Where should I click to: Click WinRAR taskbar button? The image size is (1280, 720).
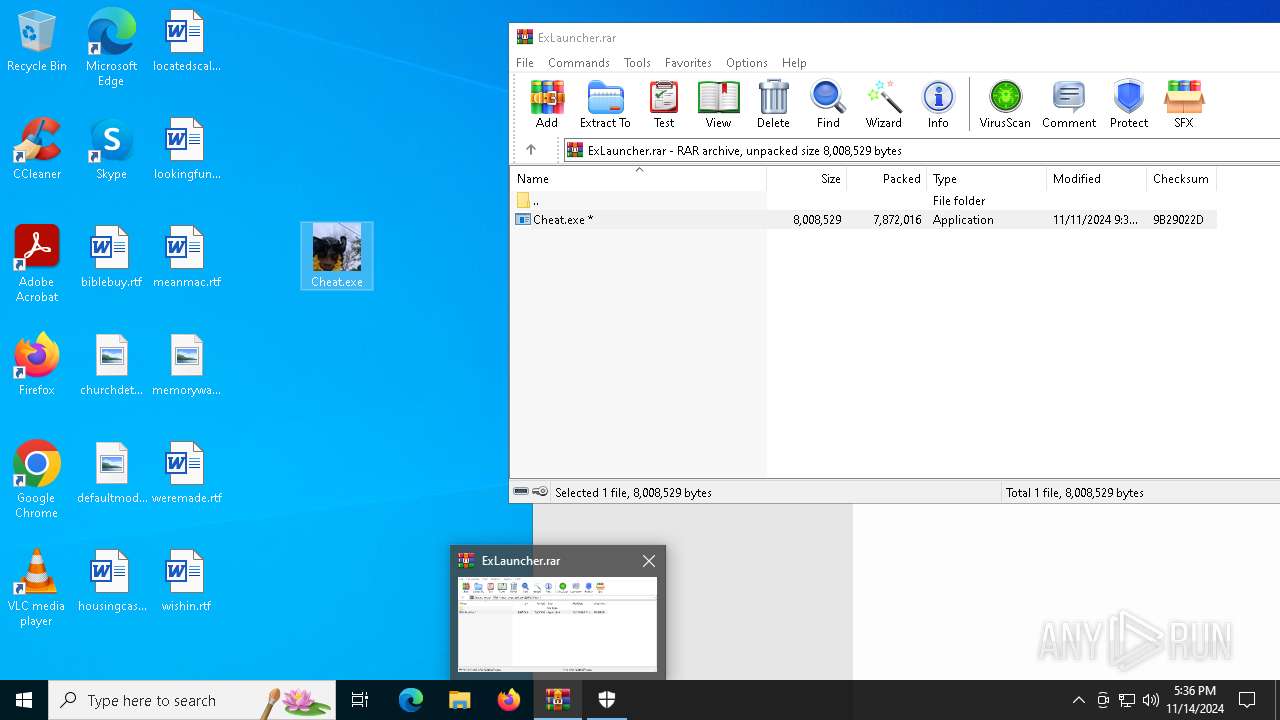558,700
